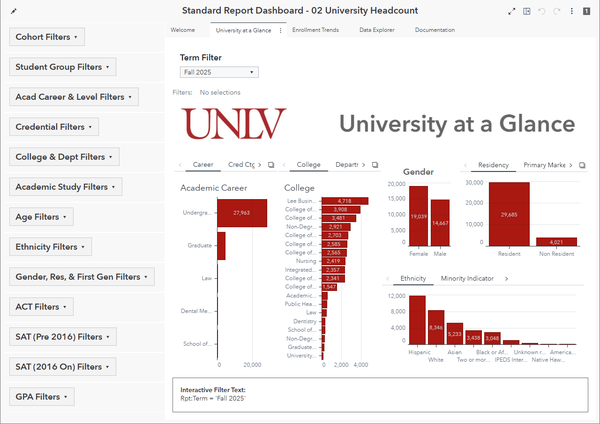Screen dimensions: 600x424
Task: Click Lee Business bar showing 4,718
Action: pos(345,201)
